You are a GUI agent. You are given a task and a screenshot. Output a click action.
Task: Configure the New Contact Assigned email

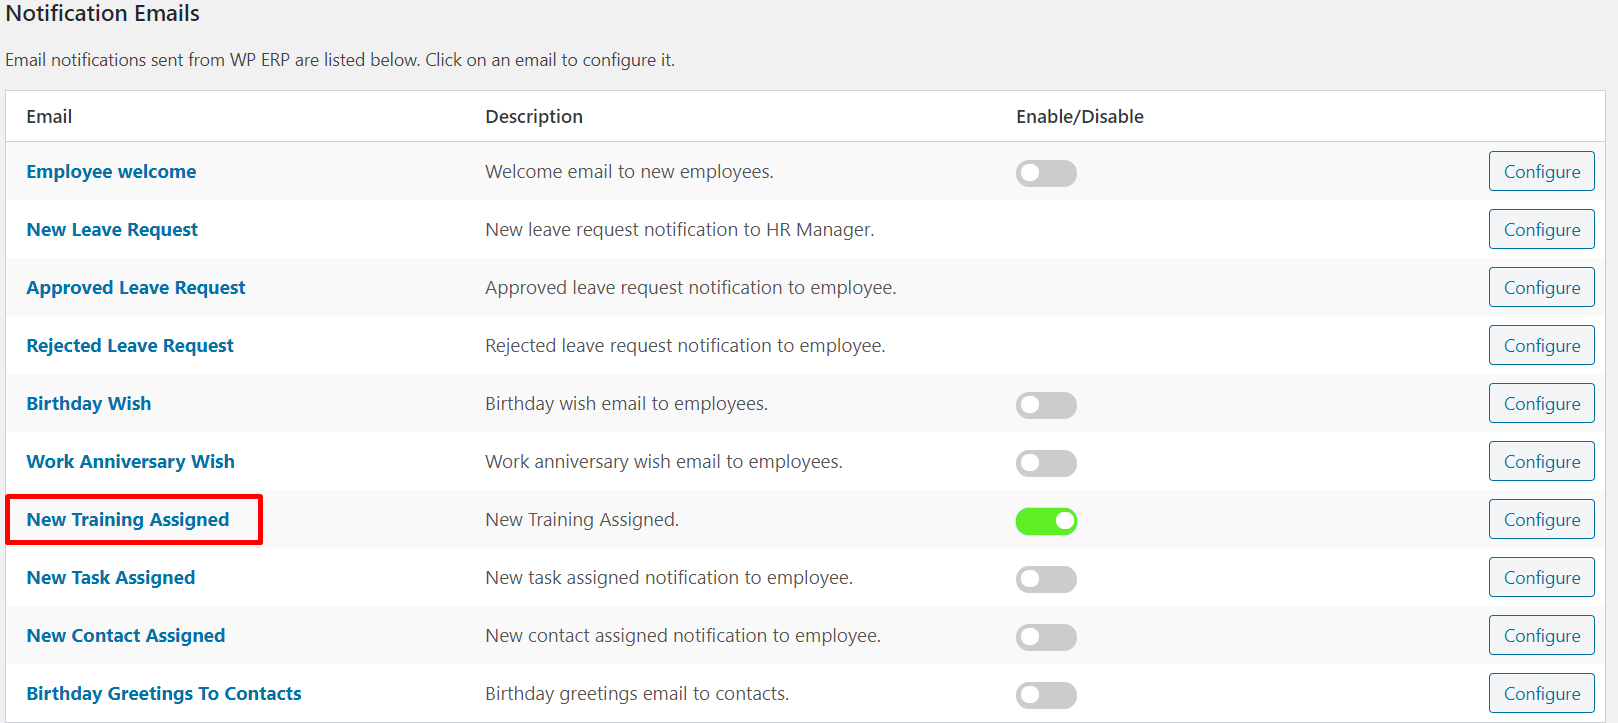(1541, 635)
